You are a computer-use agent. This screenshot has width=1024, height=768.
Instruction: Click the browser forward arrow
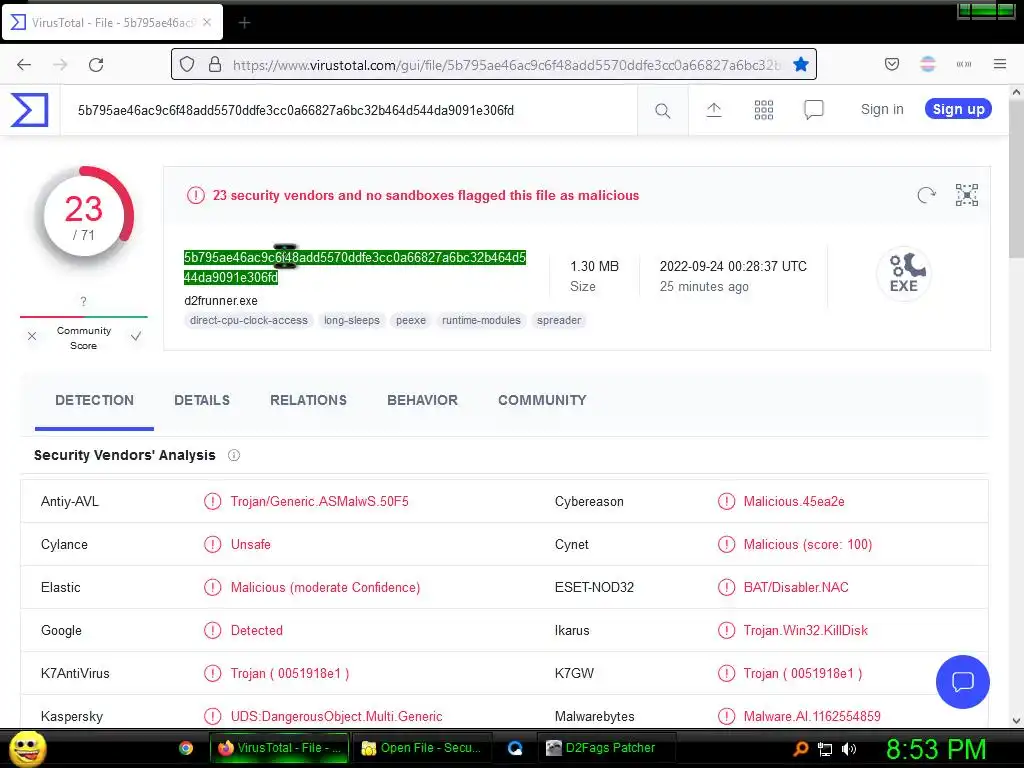pos(60,64)
